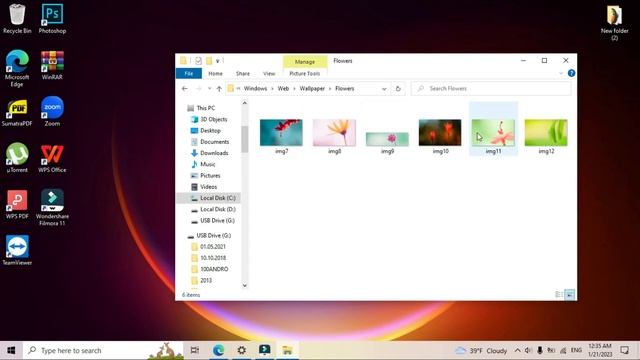This screenshot has height=360, width=640.
Task: Open volume control in system tray
Action: pyautogui.click(x=528, y=350)
